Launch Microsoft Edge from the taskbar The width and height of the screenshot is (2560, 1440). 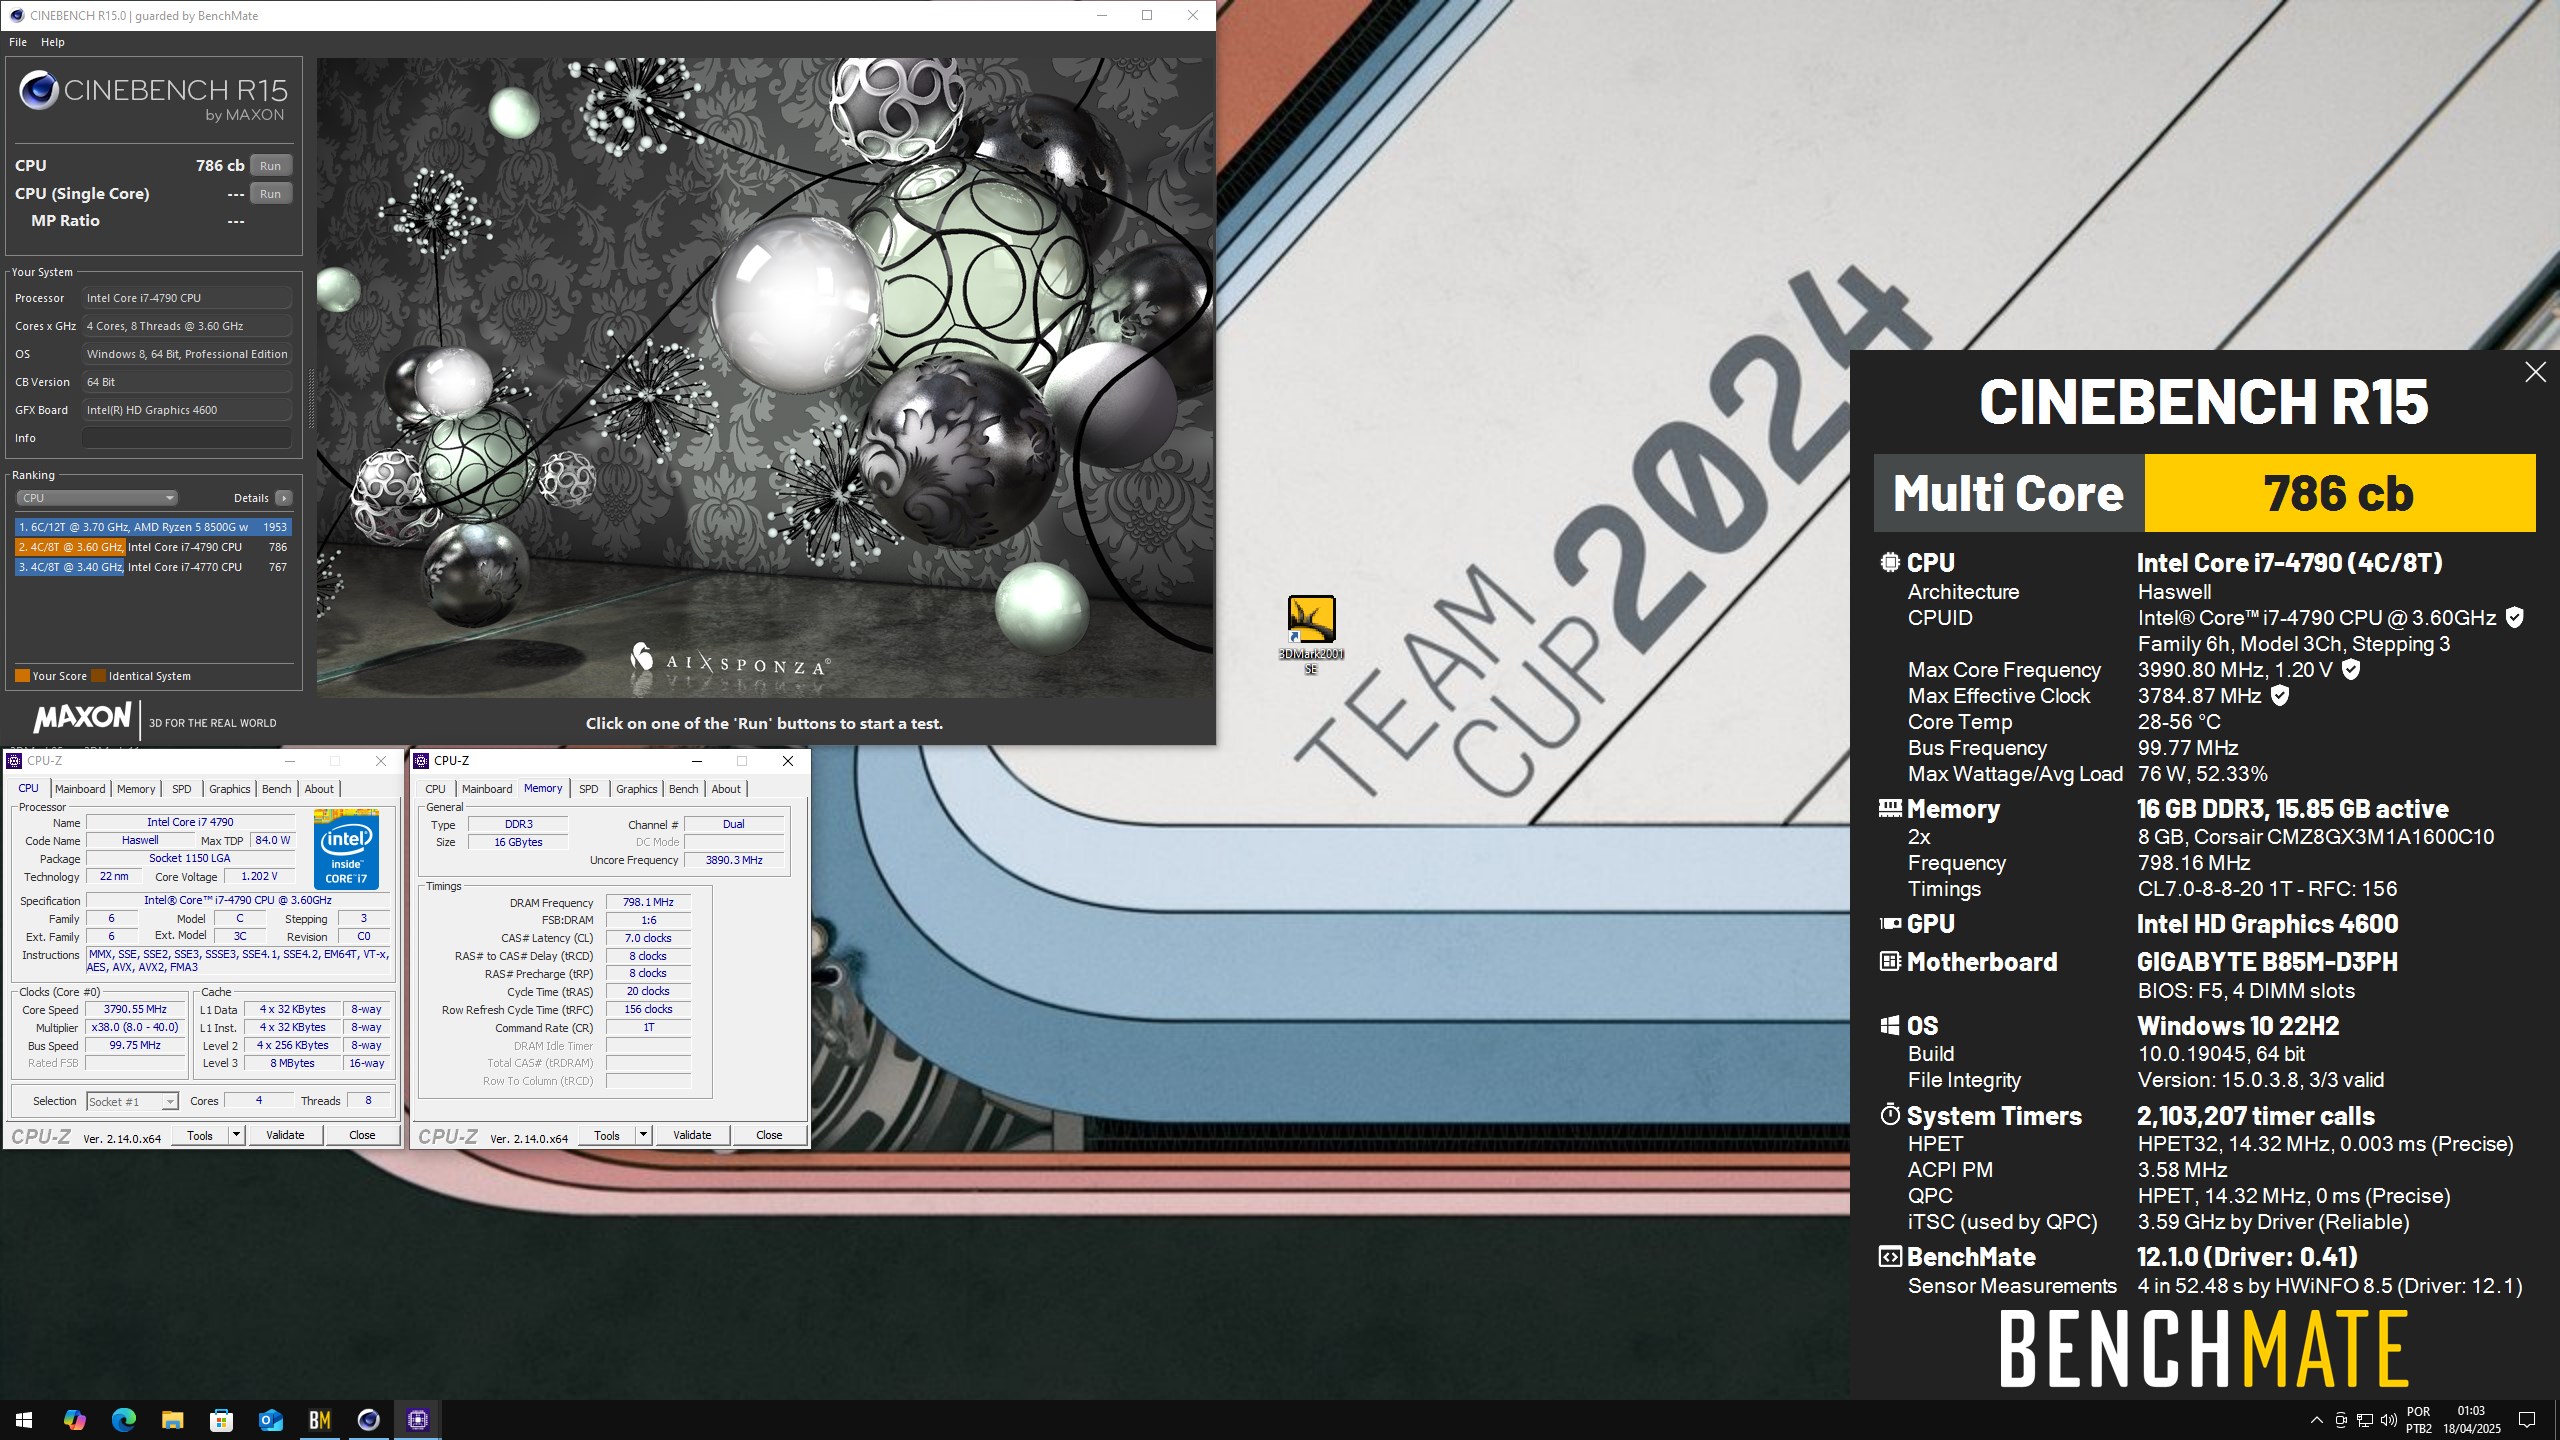click(123, 1419)
